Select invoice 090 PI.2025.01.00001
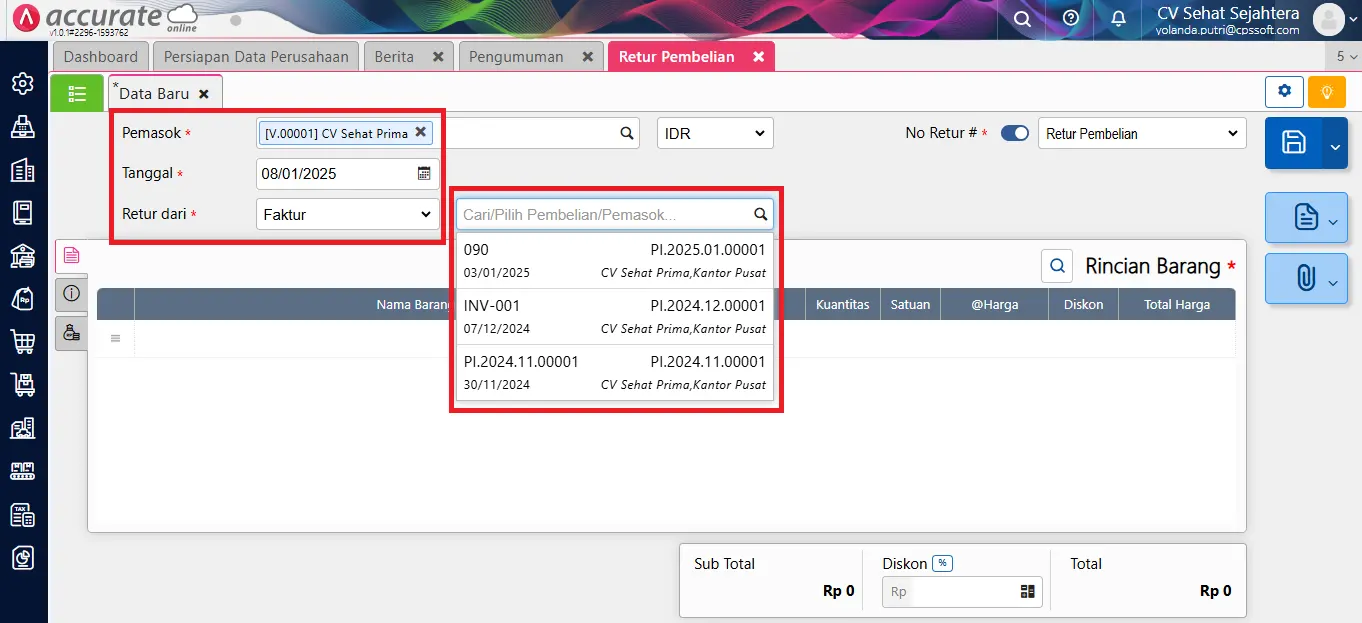 point(615,261)
